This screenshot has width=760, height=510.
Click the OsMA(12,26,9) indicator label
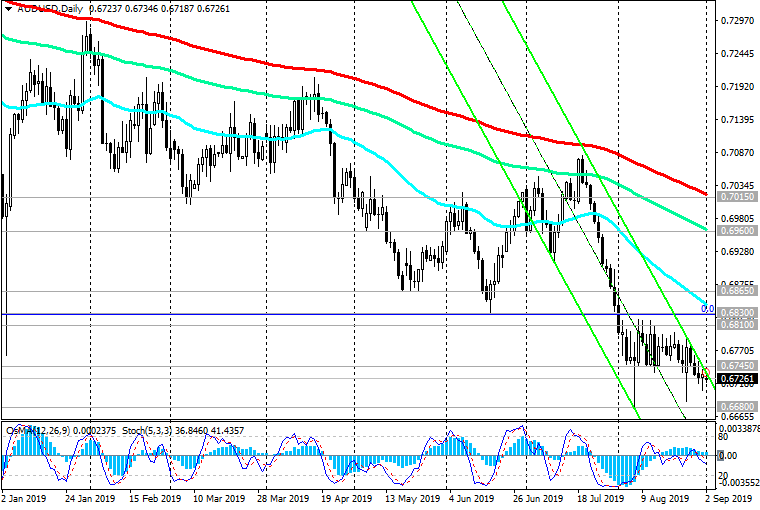(36, 431)
